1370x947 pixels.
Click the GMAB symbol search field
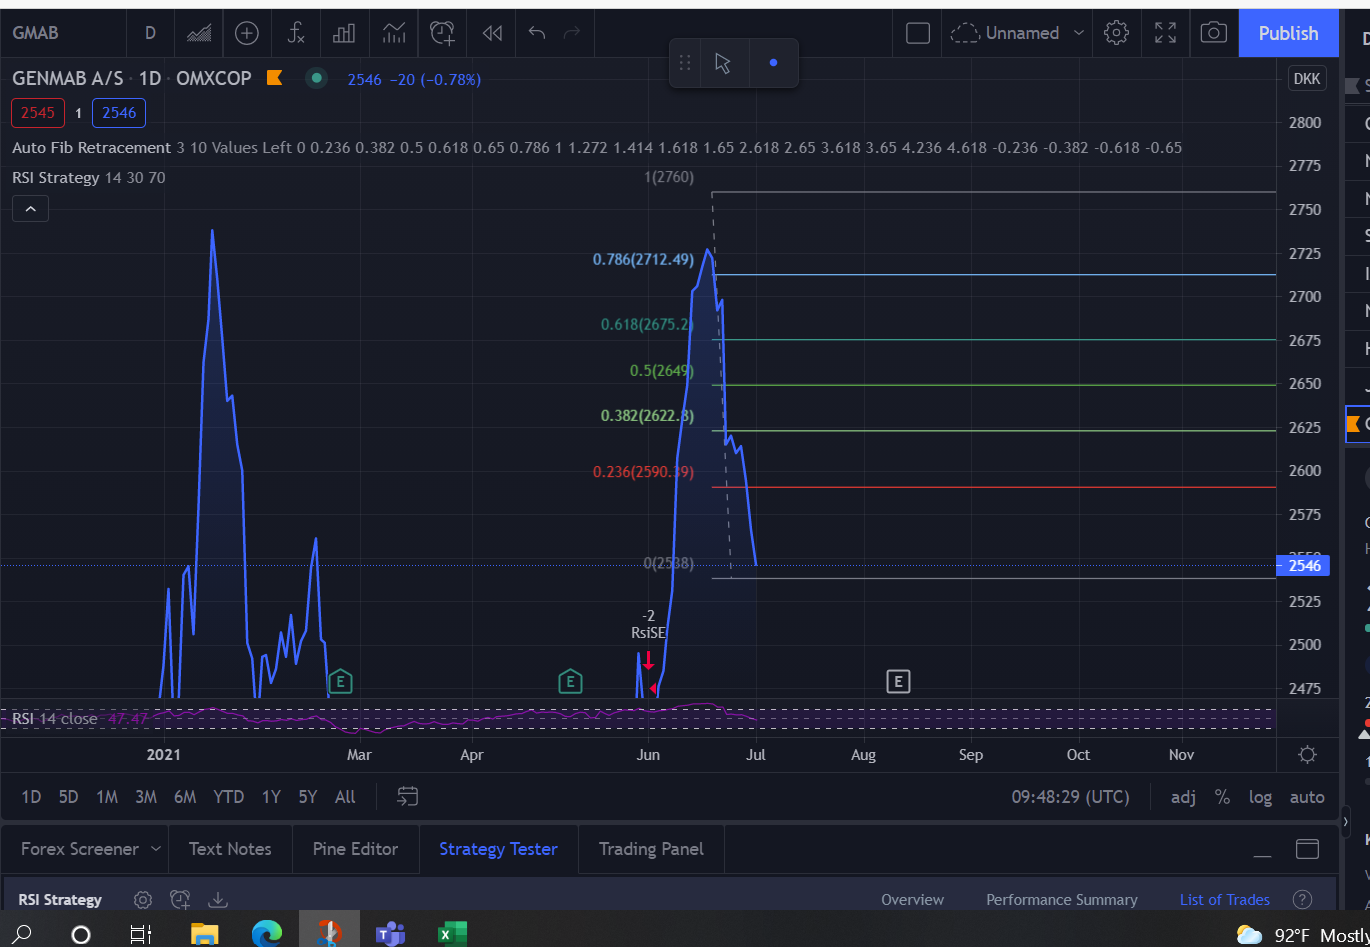[62, 33]
